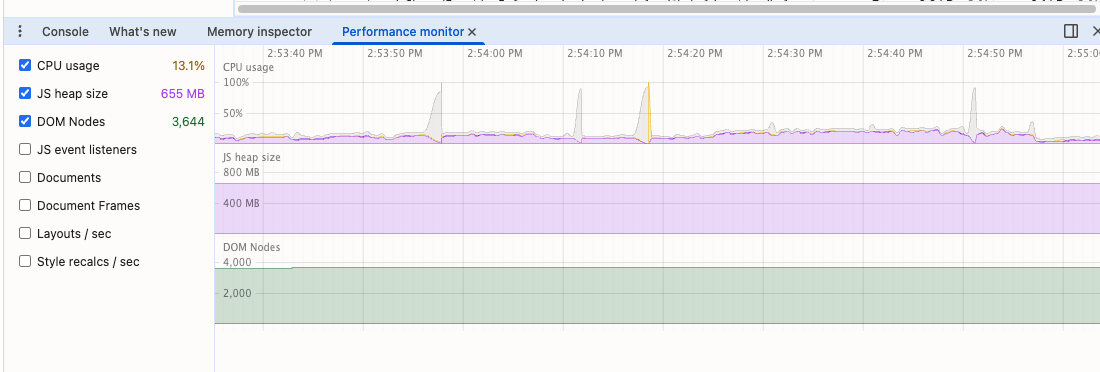Enable the Style recalcs / sec checkbox
The height and width of the screenshot is (372, 1100).
25,261
